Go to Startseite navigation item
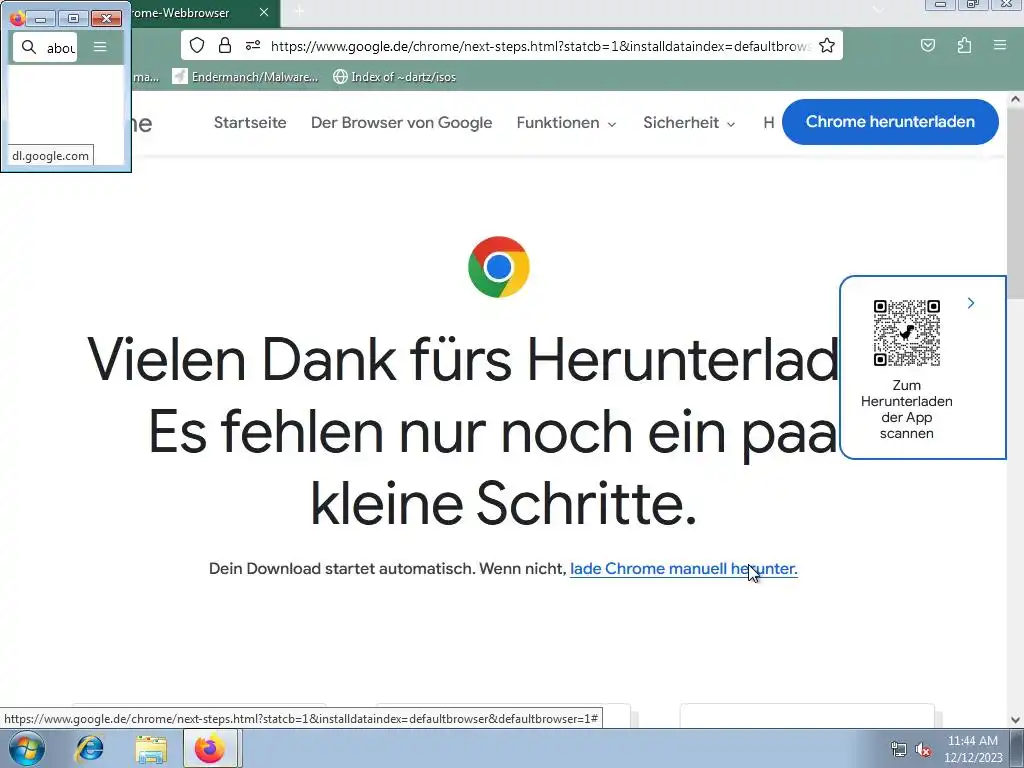The height and width of the screenshot is (768, 1024). click(250, 123)
